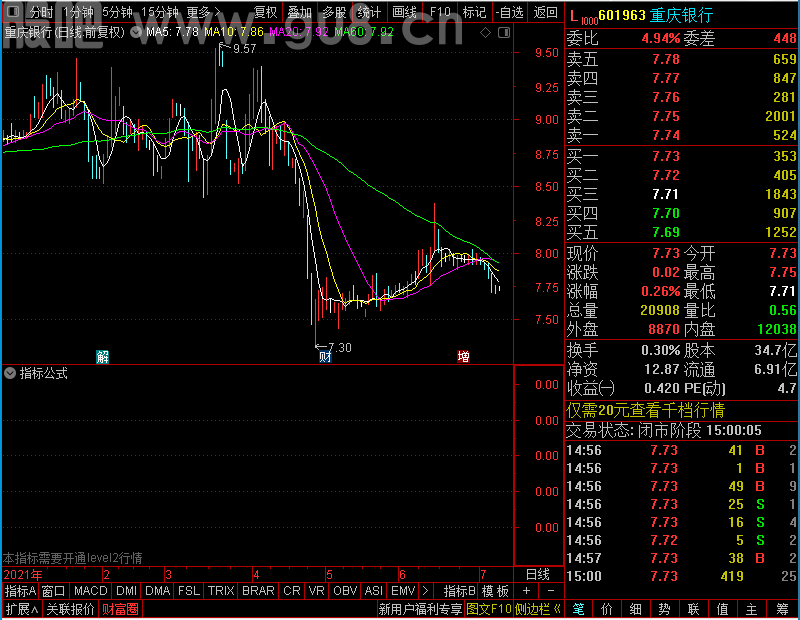This screenshot has height=620, width=800.
Task: Collapse the sidebar using 侧边栏 《
Action: 538,609
